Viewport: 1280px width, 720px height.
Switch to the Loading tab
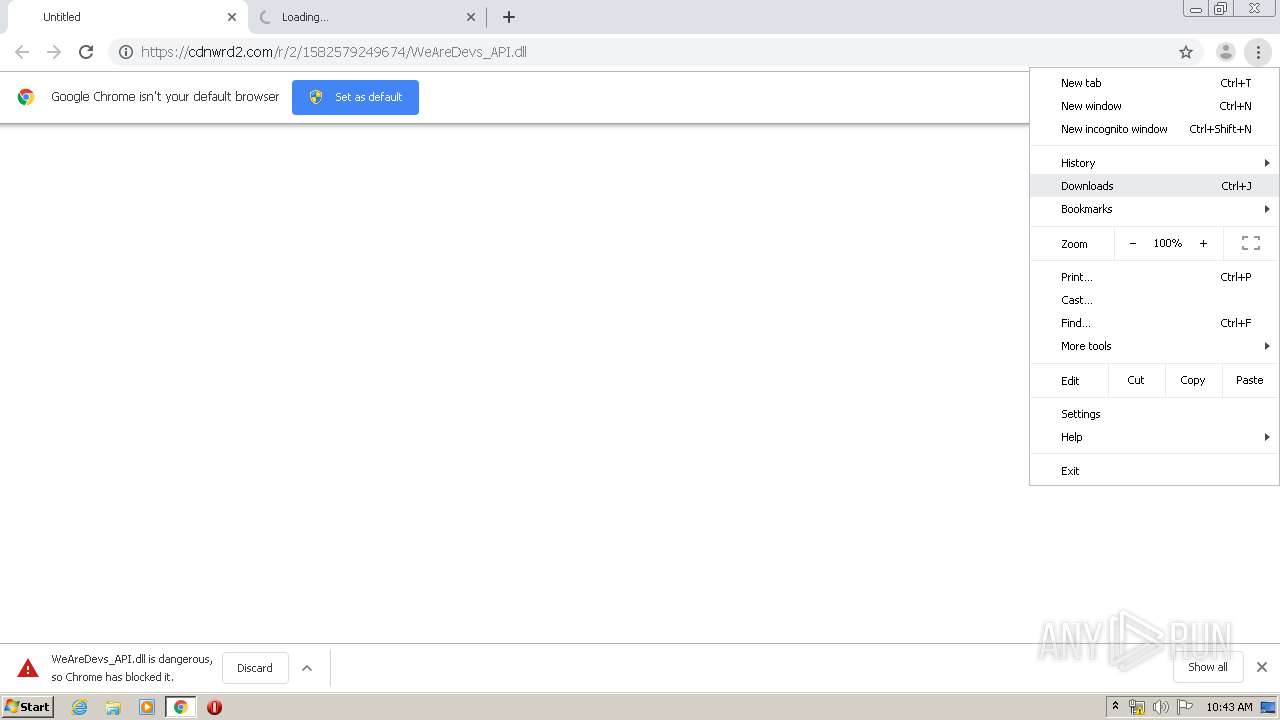click(366, 17)
